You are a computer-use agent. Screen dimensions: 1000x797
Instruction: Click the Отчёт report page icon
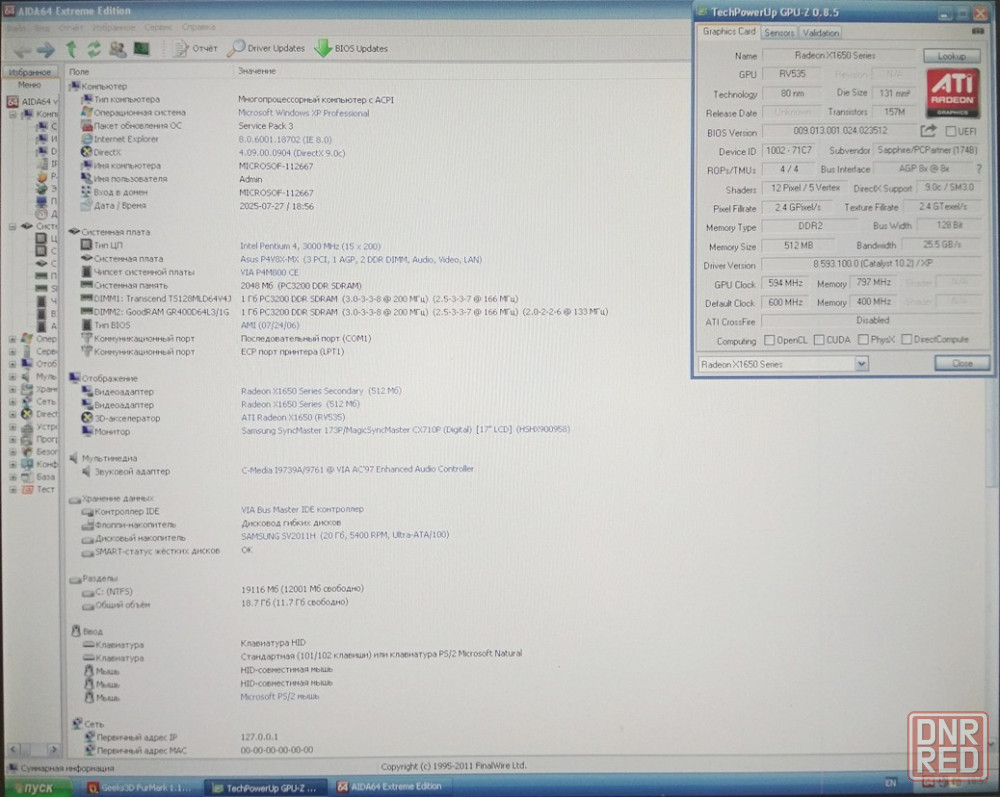click(182, 48)
